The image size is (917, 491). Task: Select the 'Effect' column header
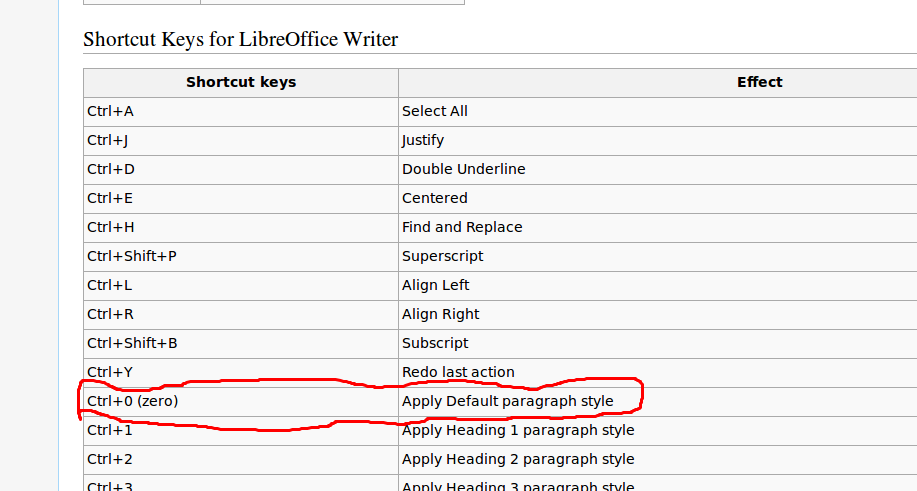point(658,82)
